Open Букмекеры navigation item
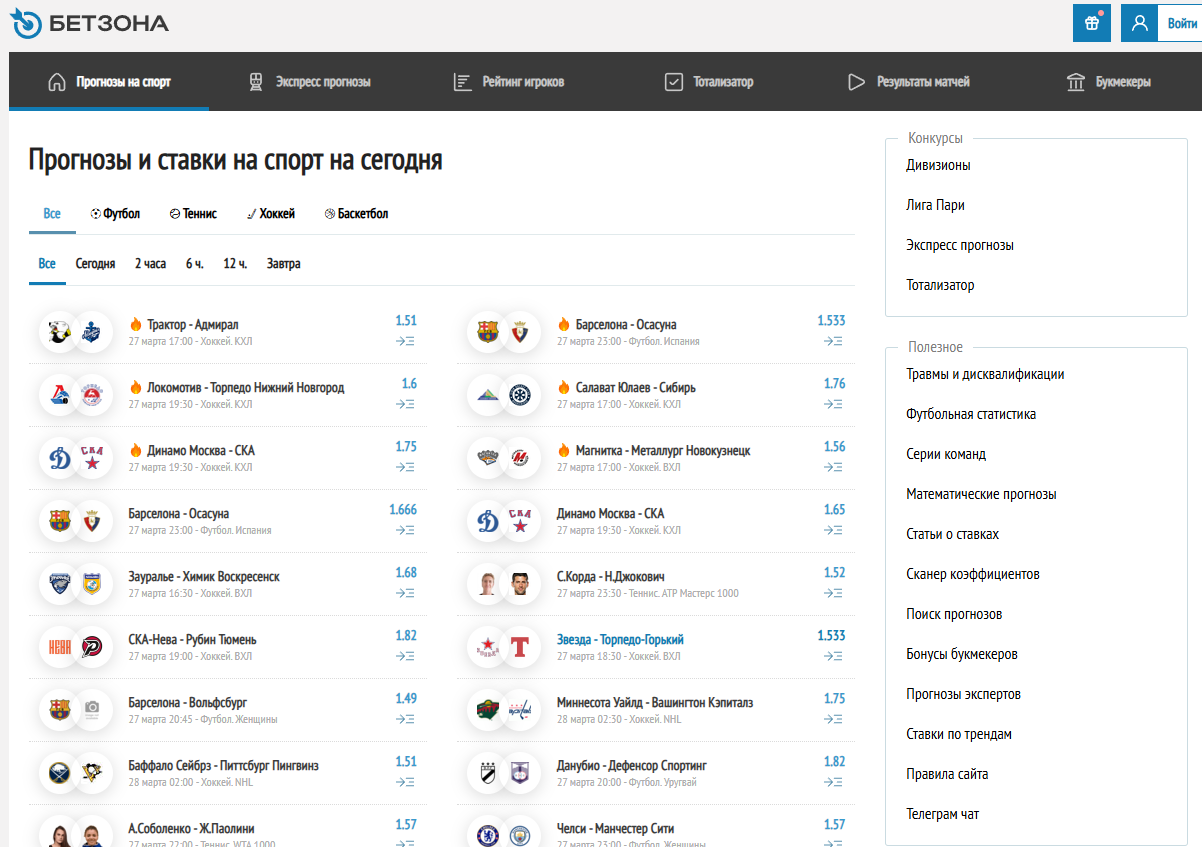The image size is (1202, 847). [x=1109, y=82]
